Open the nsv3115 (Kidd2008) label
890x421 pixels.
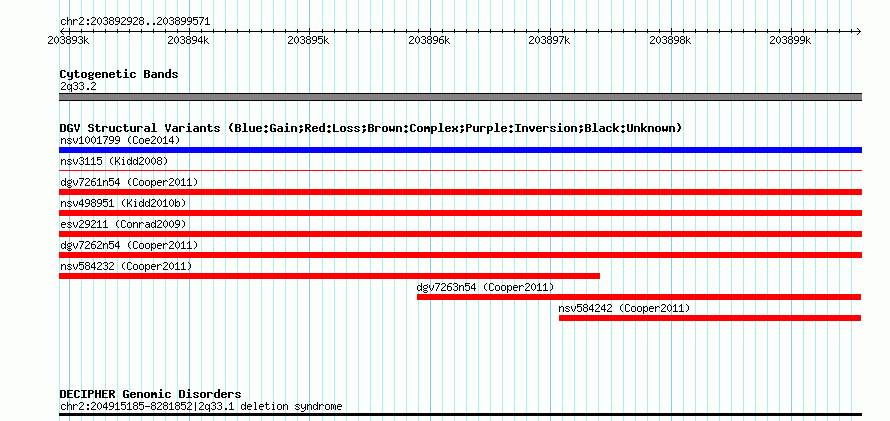coord(114,161)
